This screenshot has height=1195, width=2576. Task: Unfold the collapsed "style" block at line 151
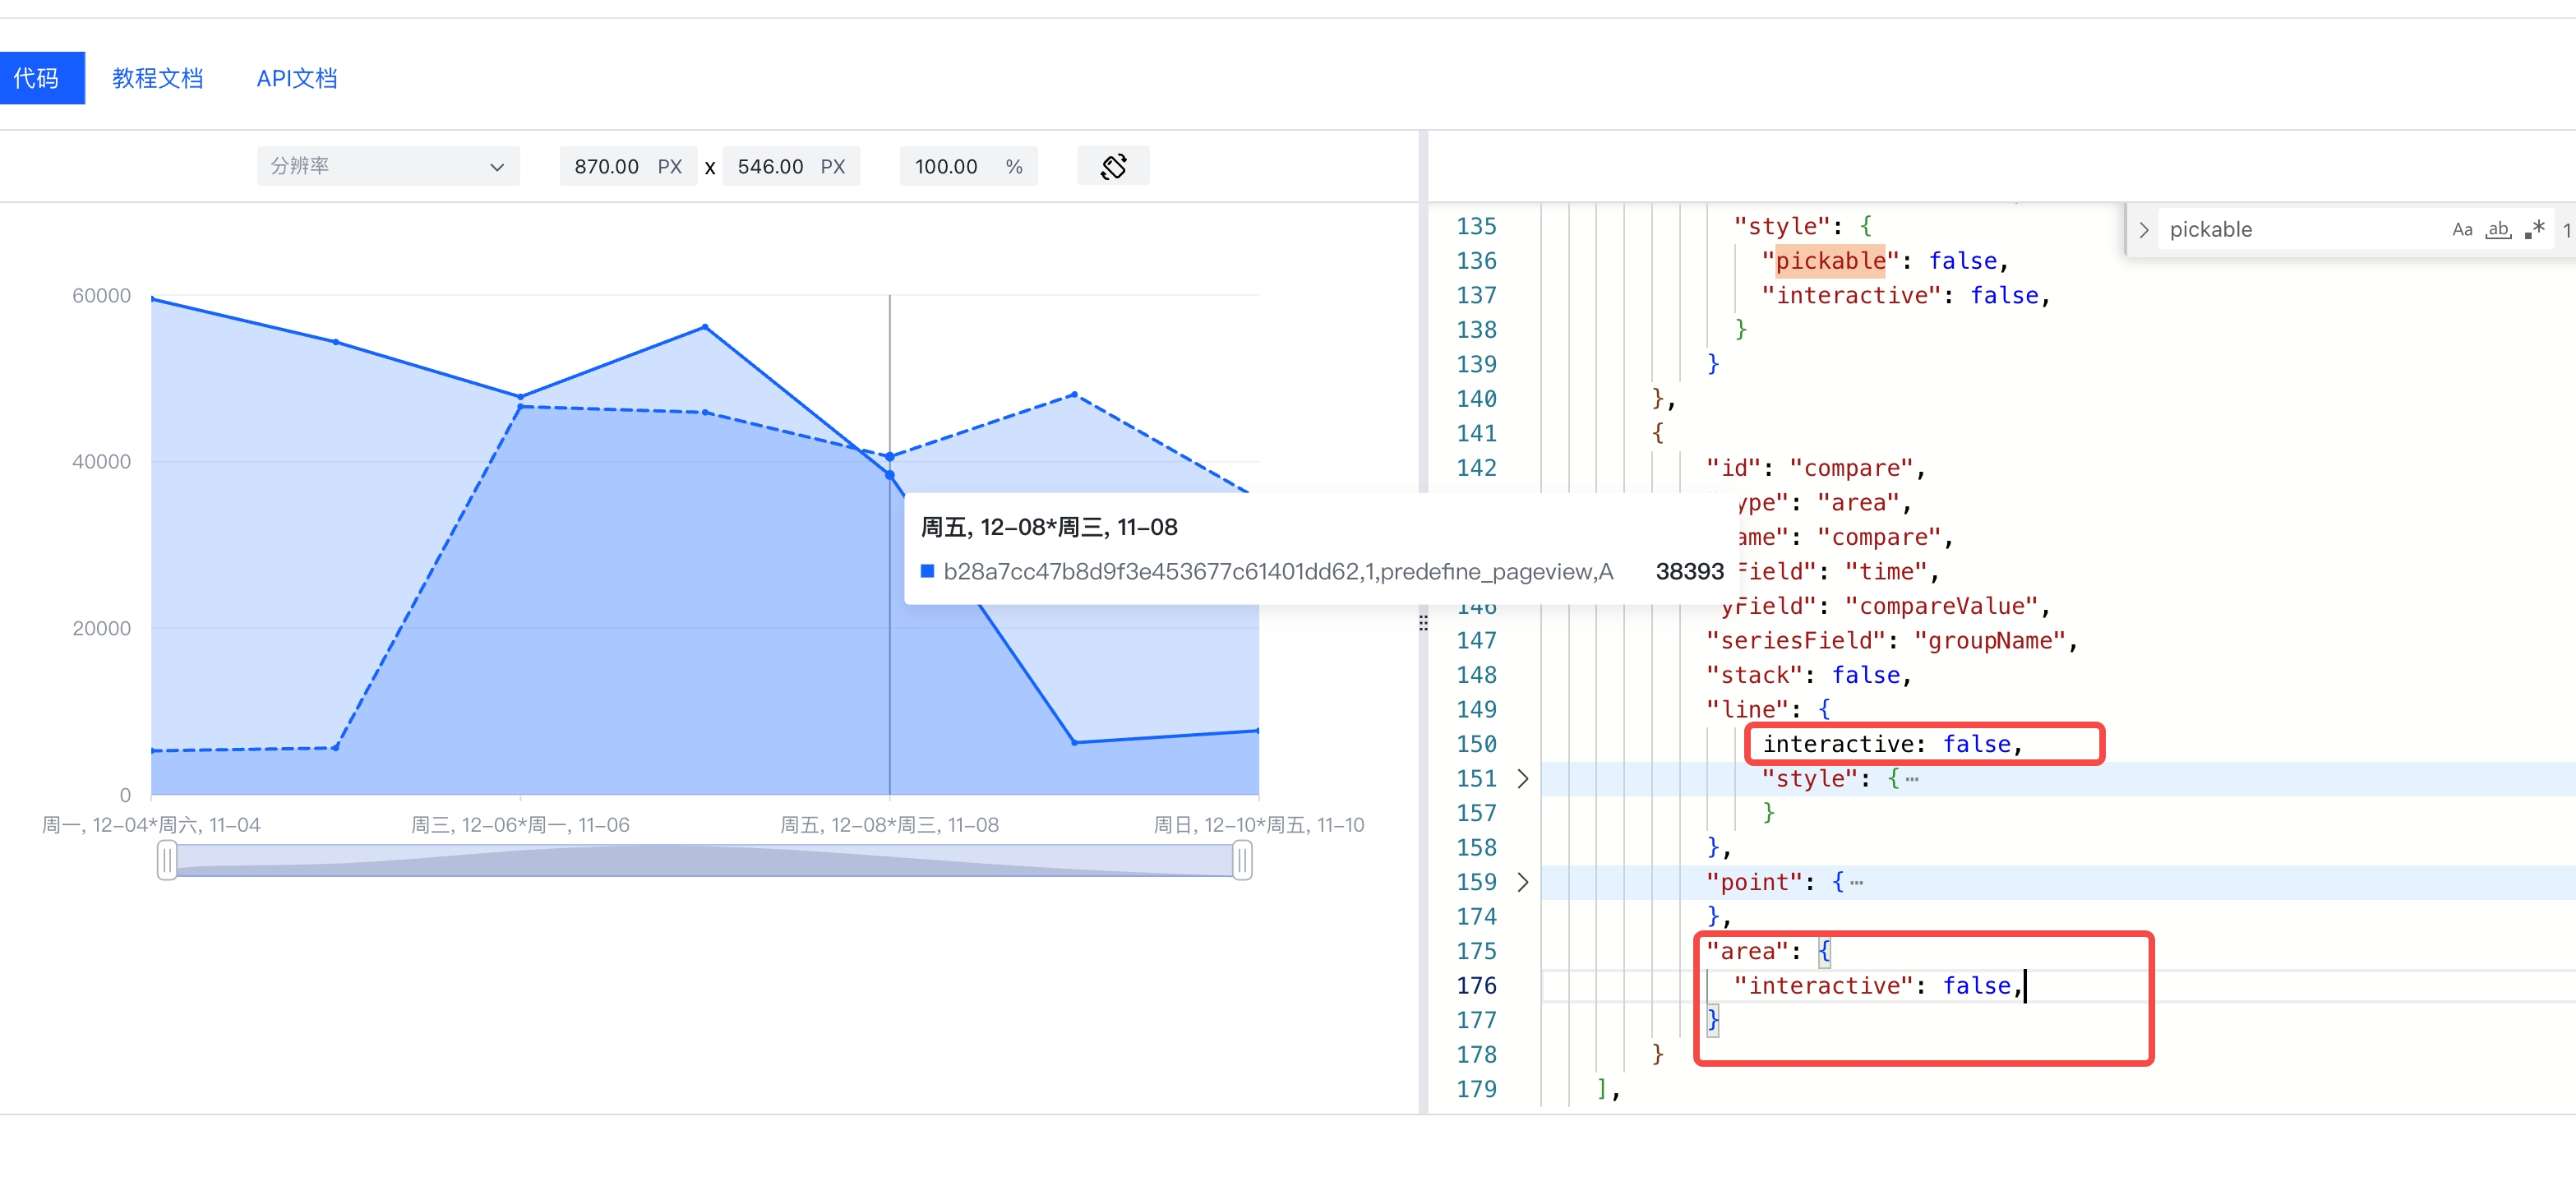coord(1522,779)
